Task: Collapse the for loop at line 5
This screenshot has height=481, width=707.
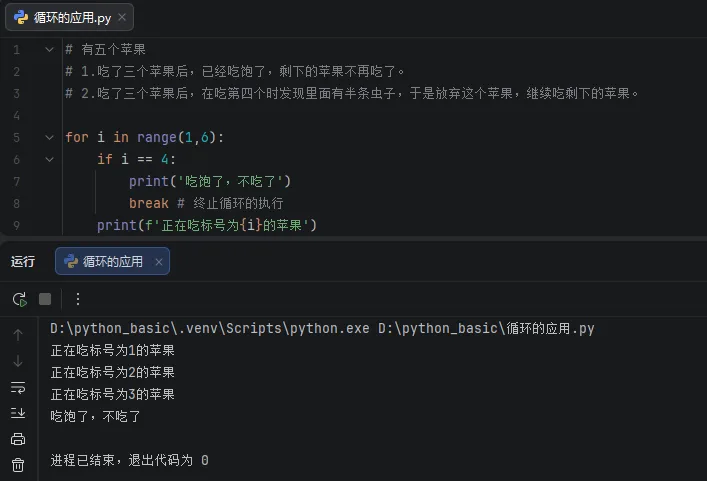Action: click(x=49, y=137)
